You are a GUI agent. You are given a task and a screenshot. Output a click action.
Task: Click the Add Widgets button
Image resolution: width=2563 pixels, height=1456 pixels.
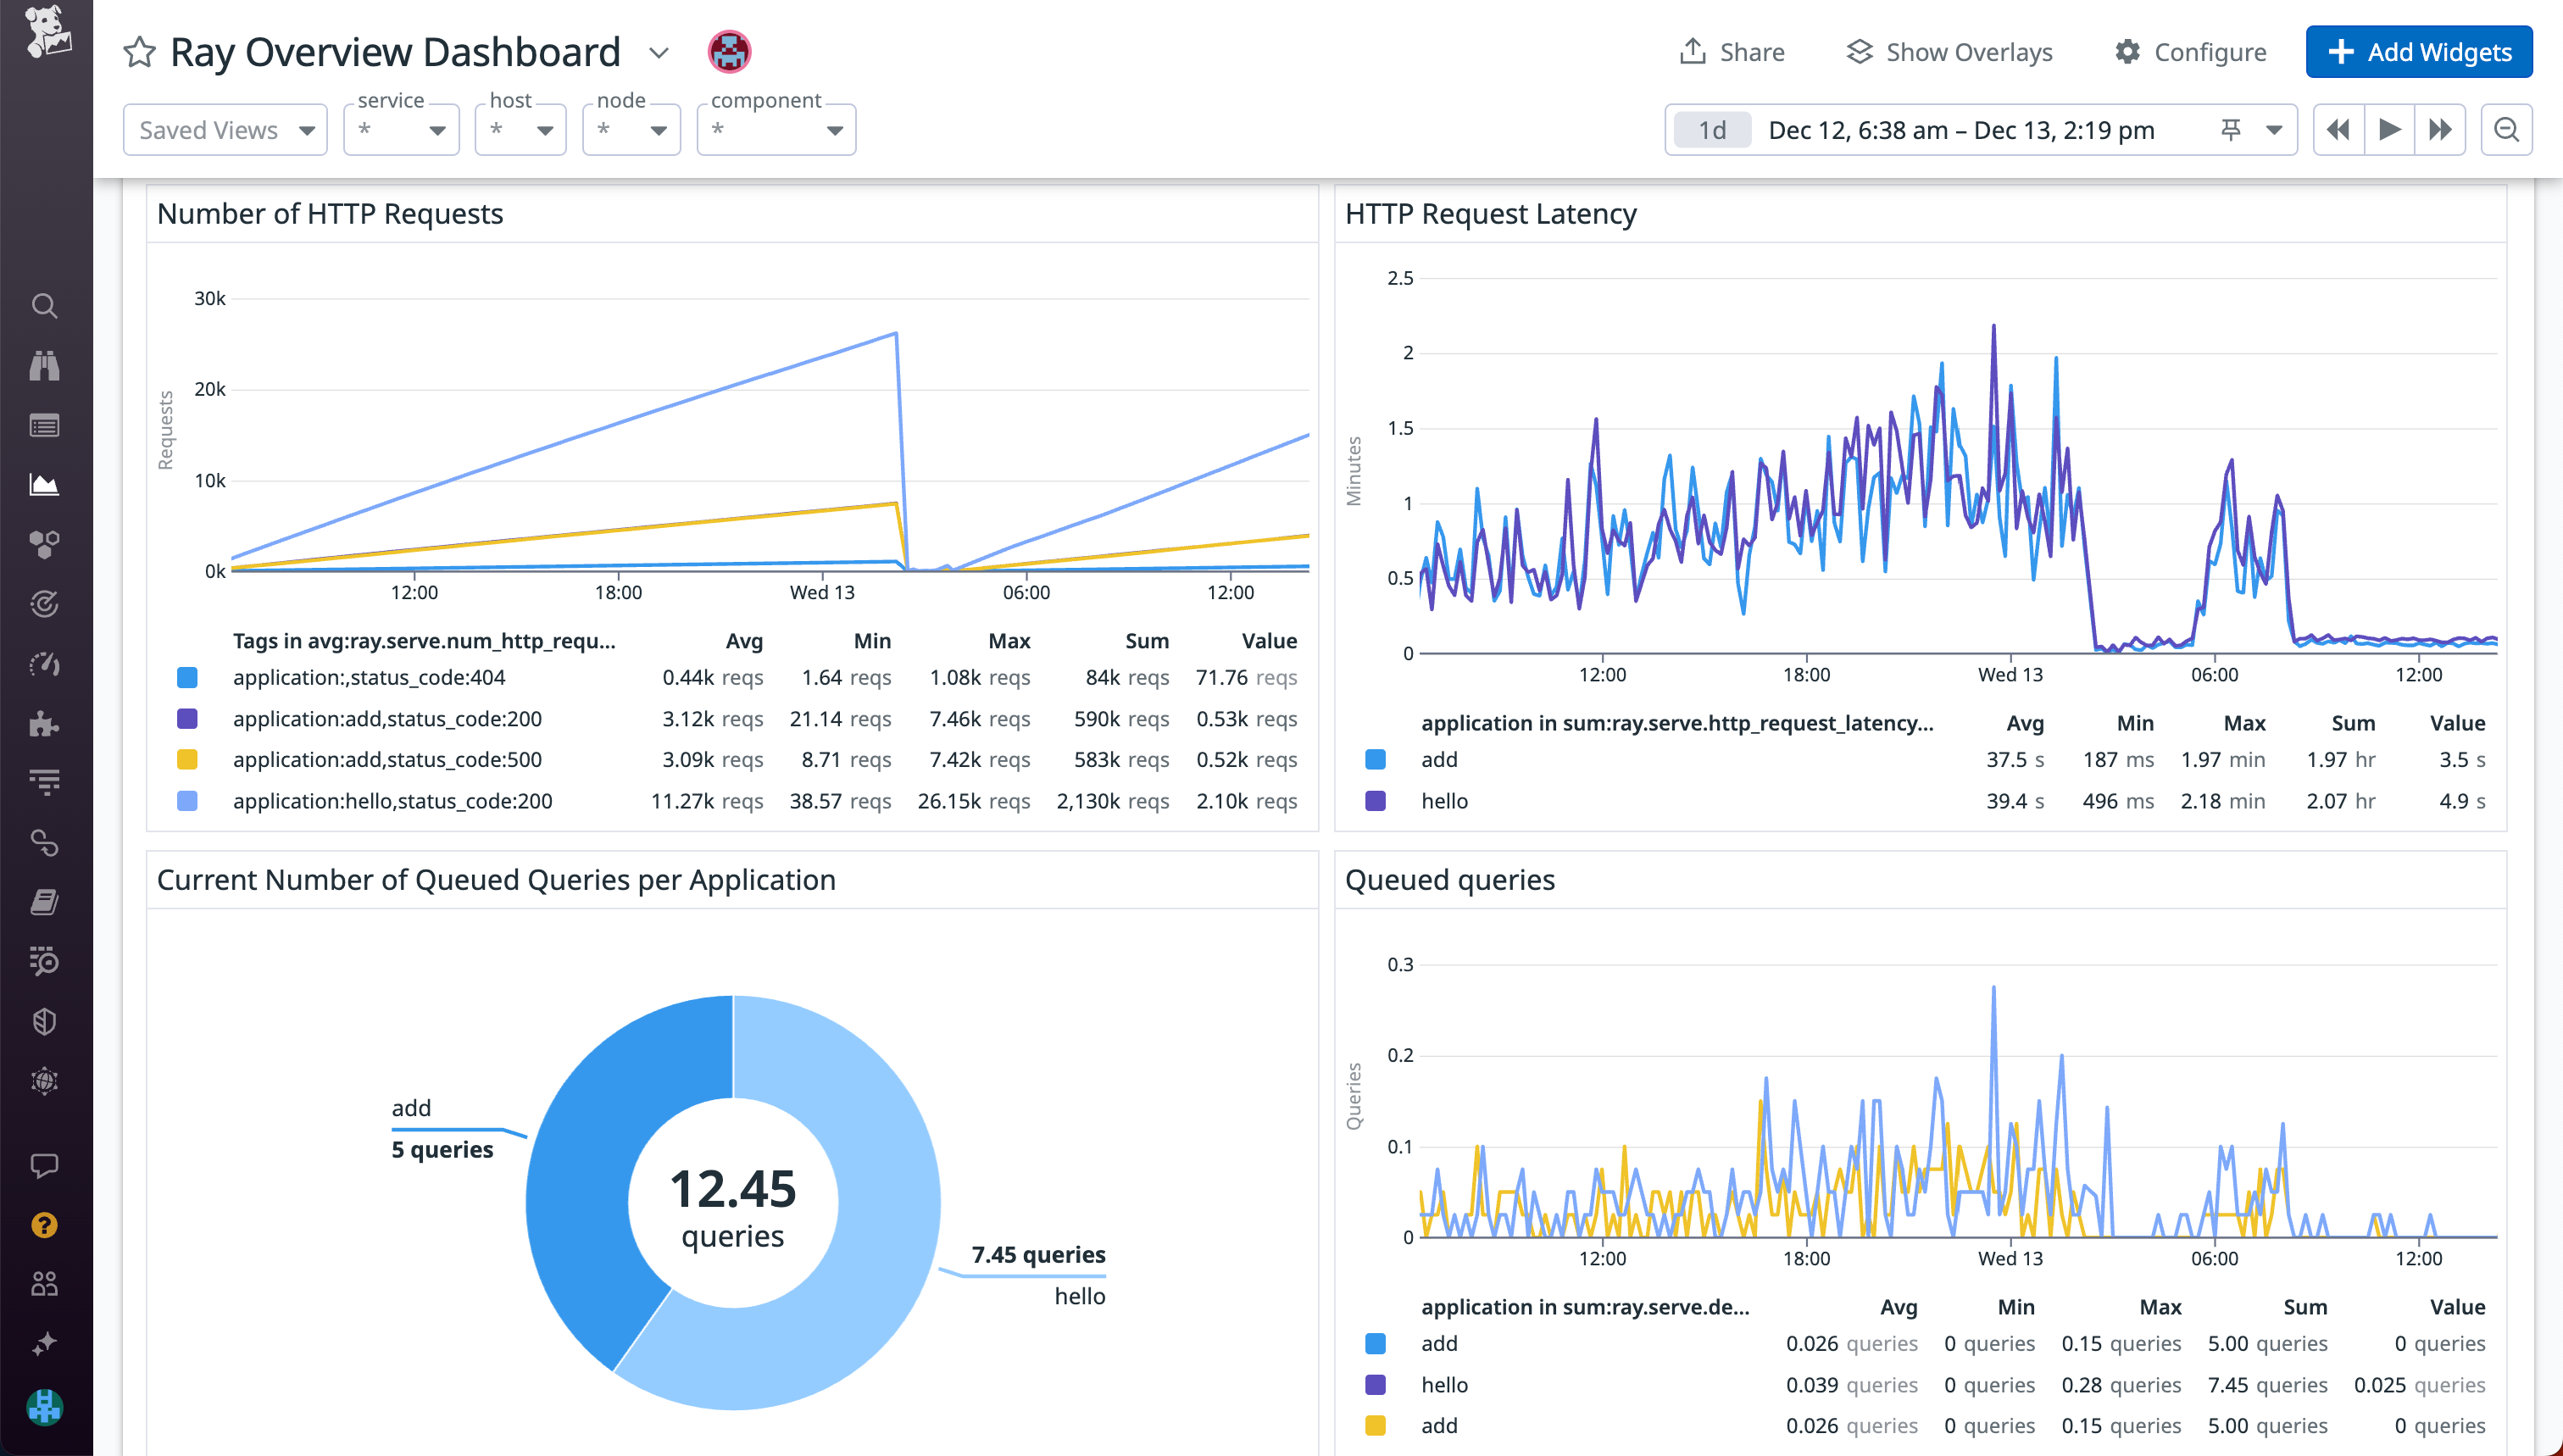click(x=2418, y=51)
